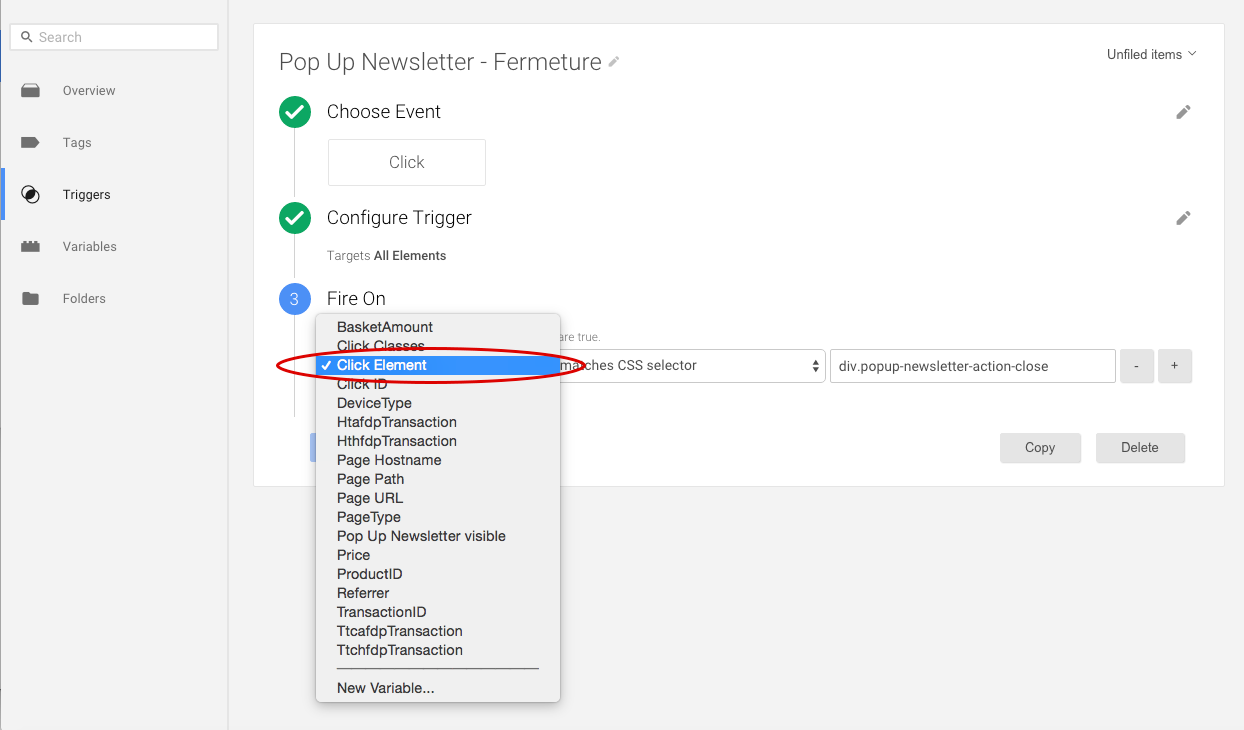Click the Click event type box
Image resolution: width=1244 pixels, height=730 pixels.
point(407,162)
